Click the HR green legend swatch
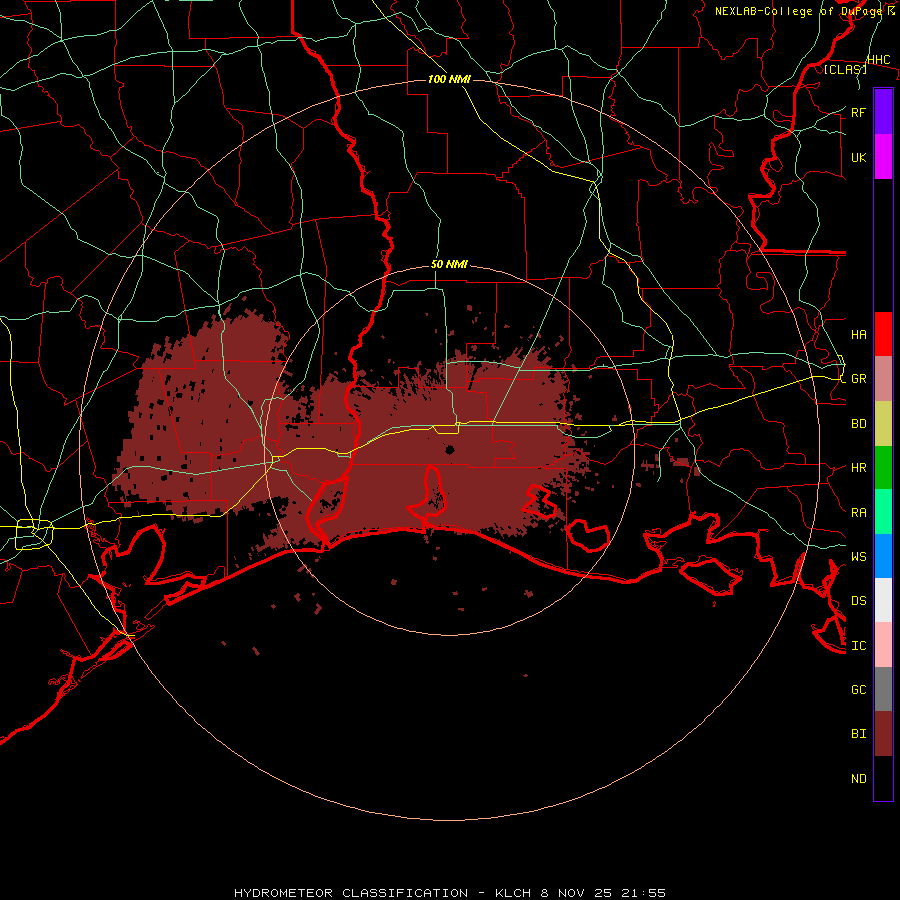This screenshot has width=900, height=900. pos(883,468)
